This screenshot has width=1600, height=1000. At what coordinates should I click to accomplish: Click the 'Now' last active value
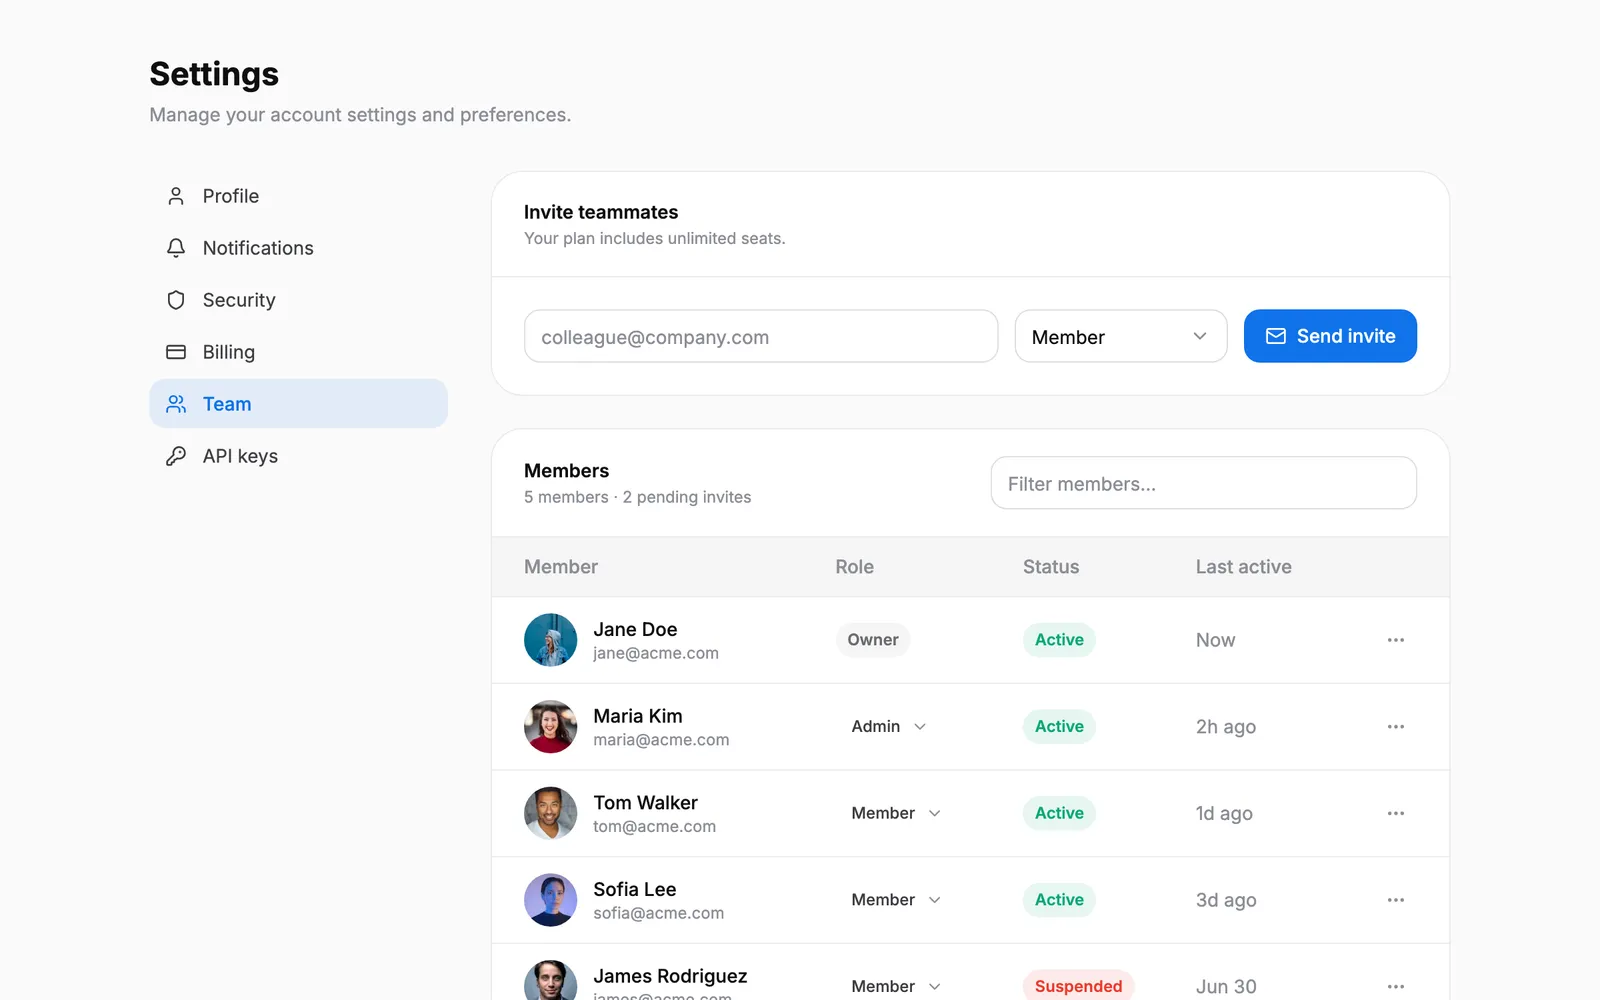tap(1216, 640)
